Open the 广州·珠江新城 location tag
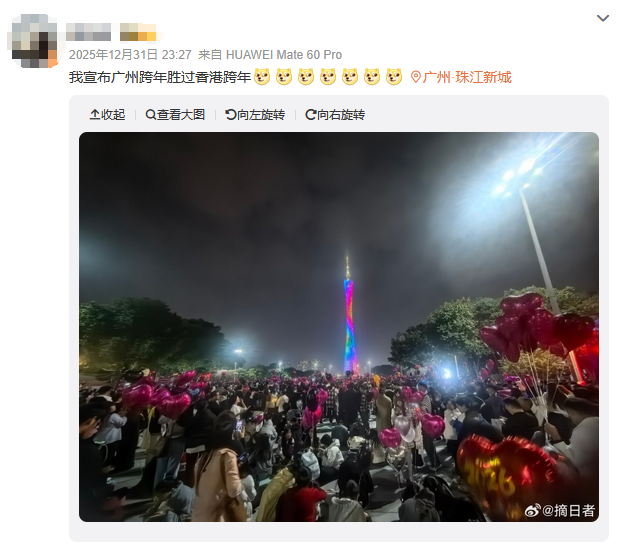 (467, 77)
